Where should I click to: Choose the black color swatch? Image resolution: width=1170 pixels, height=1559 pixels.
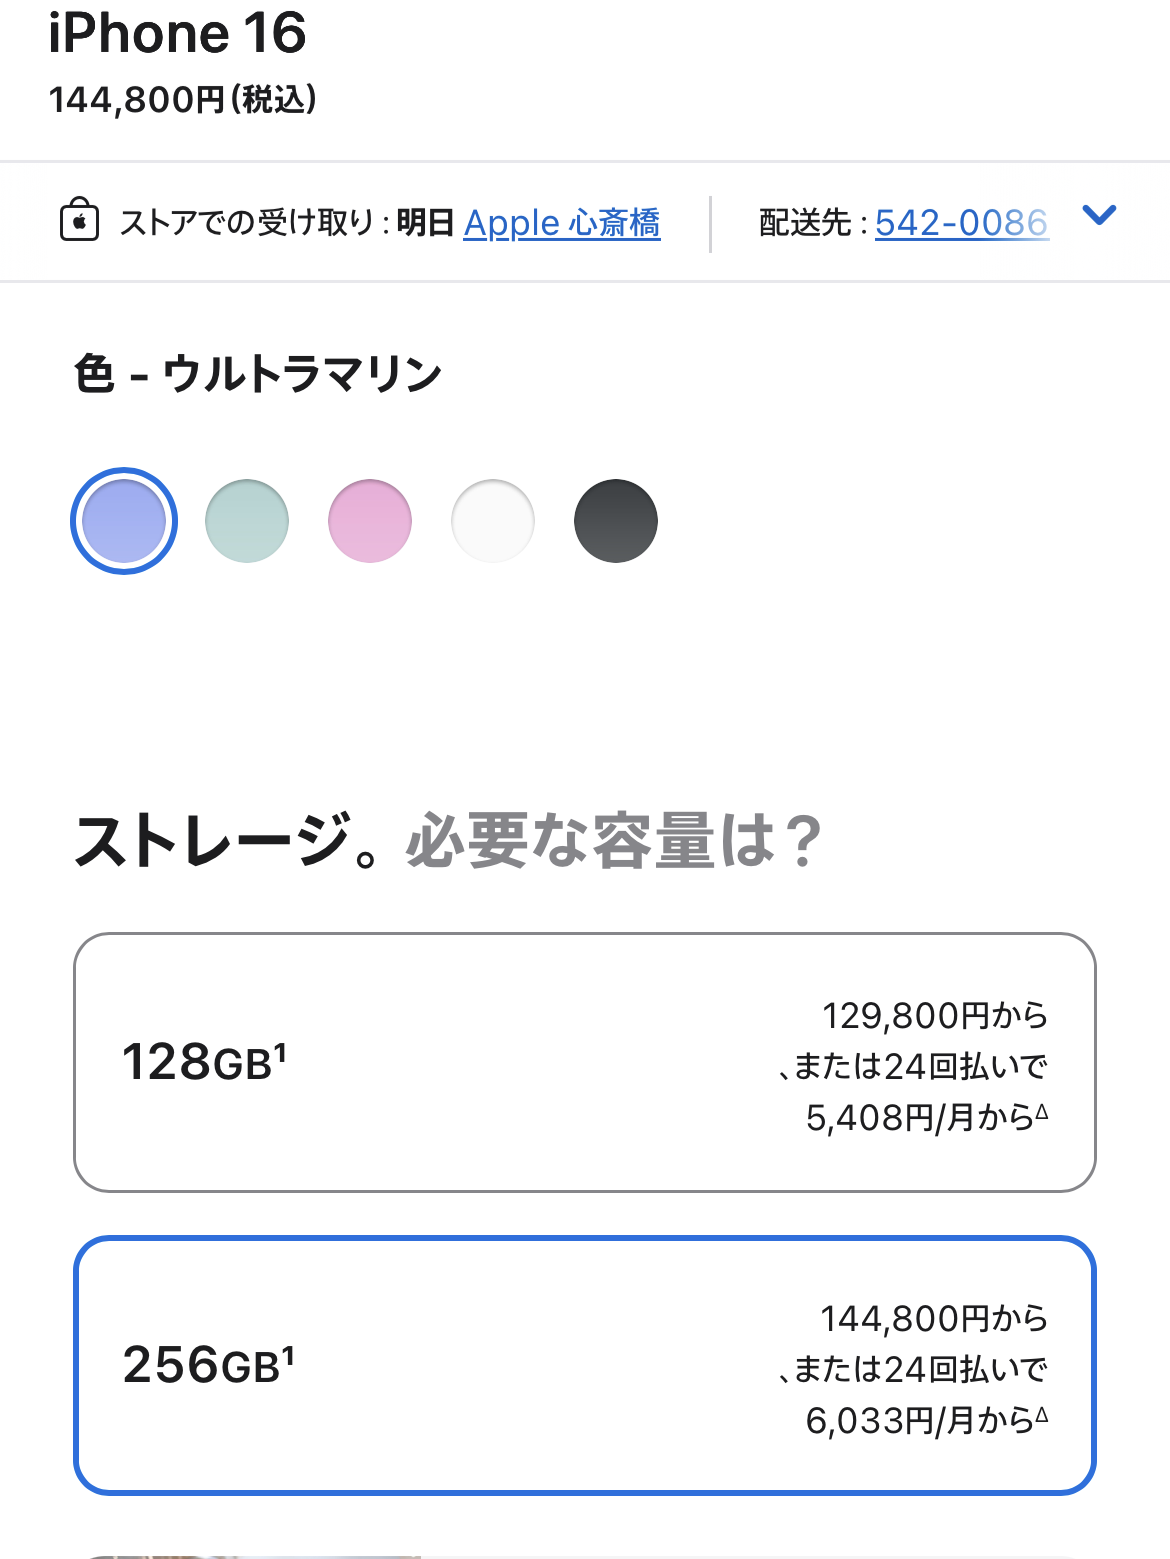click(x=616, y=521)
